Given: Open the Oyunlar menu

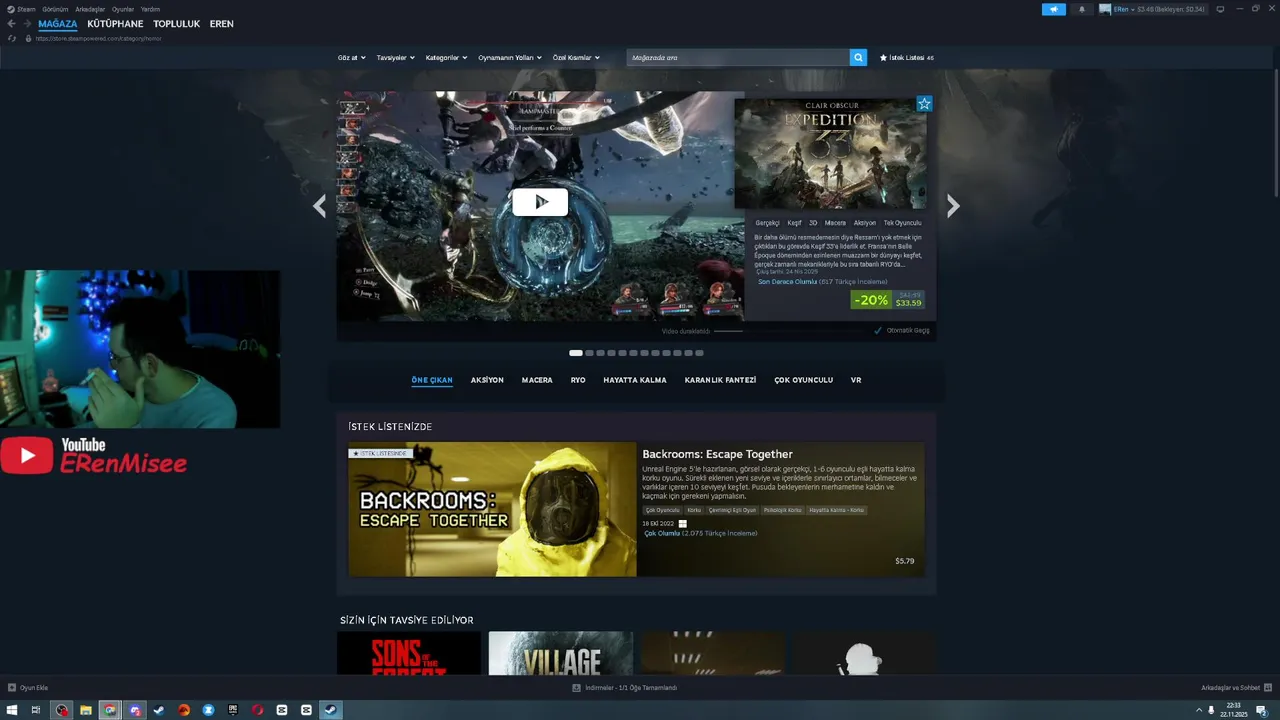Looking at the screenshot, I should click(123, 9).
